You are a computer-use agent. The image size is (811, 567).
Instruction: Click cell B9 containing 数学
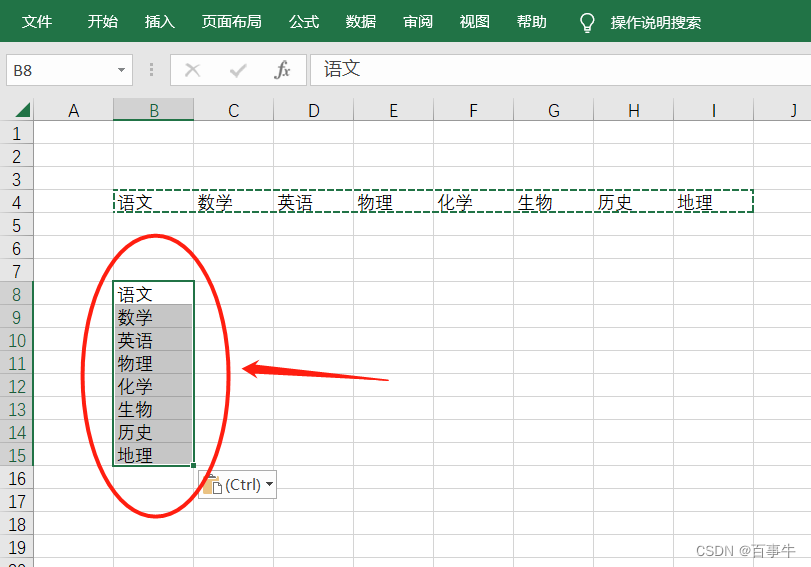(154, 317)
